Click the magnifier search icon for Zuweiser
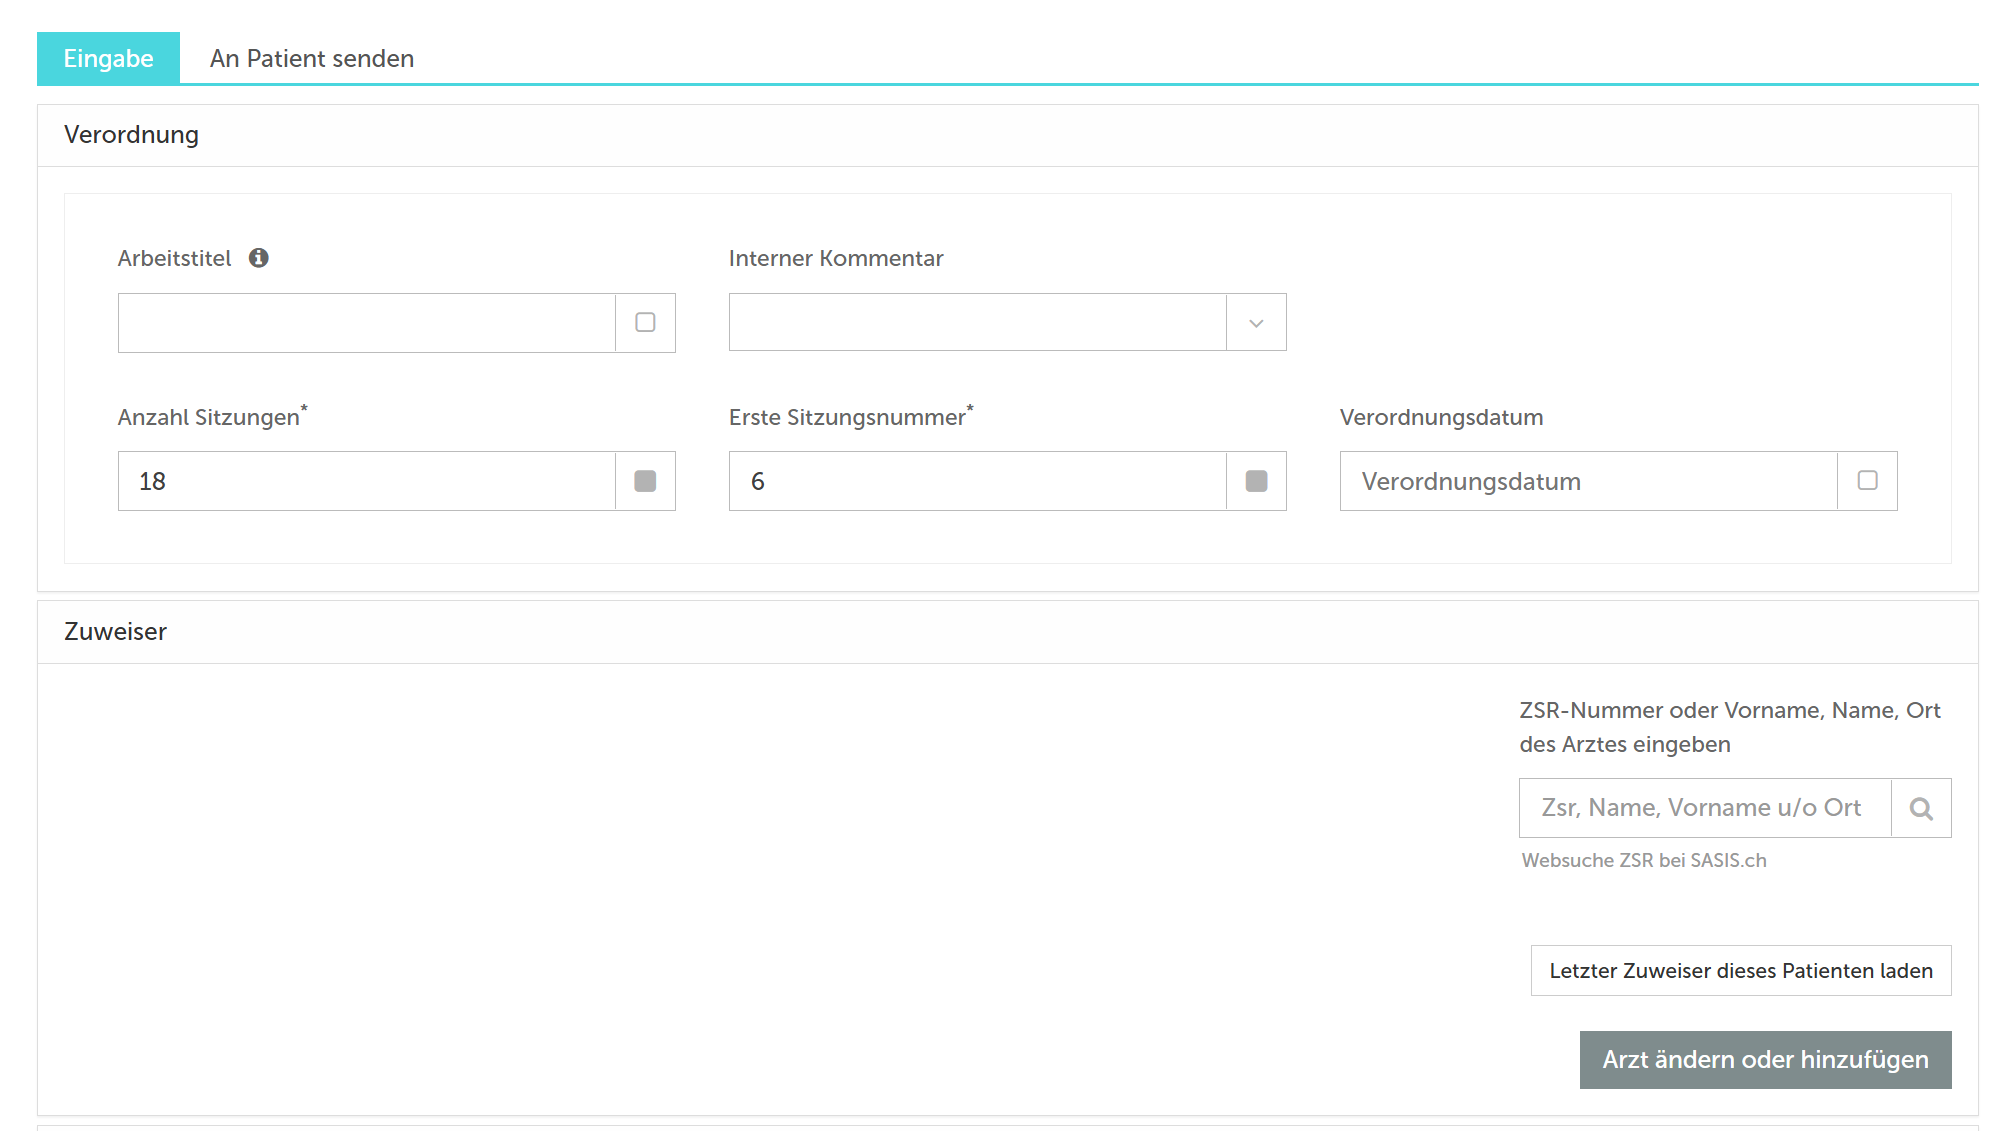This screenshot has width=2000, height=1131. click(1921, 808)
